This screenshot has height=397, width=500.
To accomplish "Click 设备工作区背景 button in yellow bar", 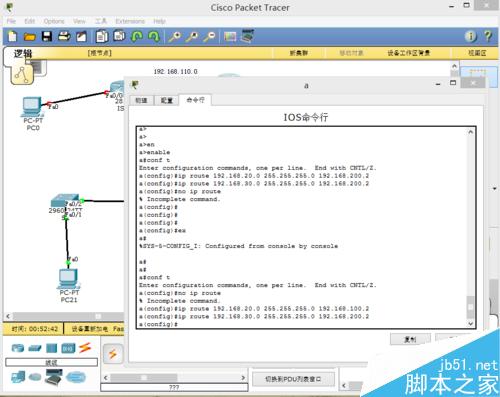I will (x=409, y=53).
